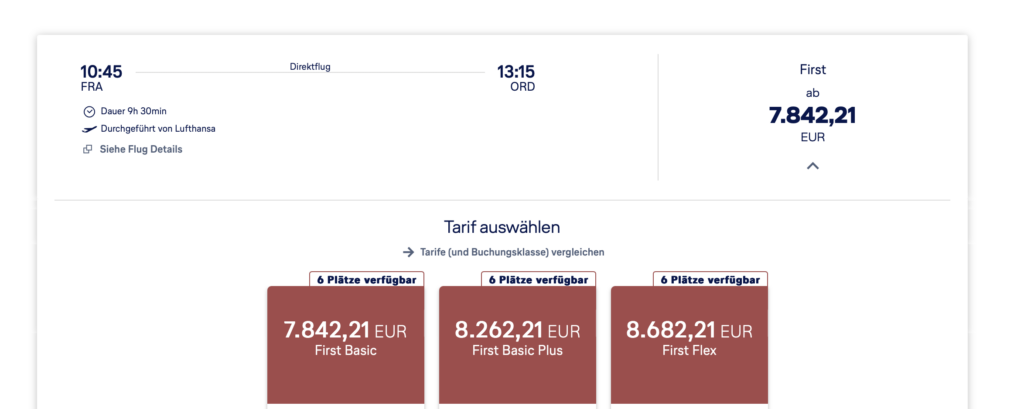Click the Tarif auswählen heading
The width and height of the screenshot is (1024, 409).
coord(502,227)
